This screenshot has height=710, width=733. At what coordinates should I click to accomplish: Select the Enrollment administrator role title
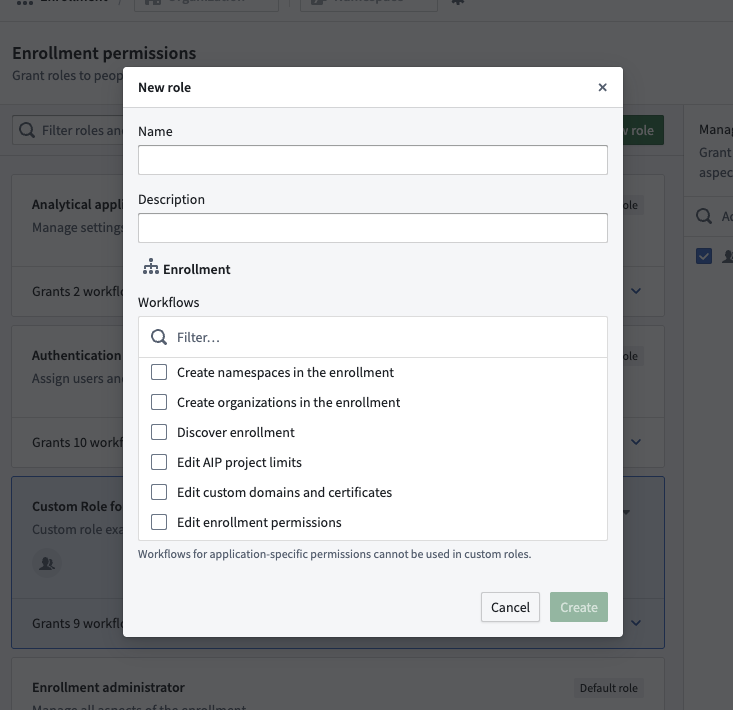[108, 687]
